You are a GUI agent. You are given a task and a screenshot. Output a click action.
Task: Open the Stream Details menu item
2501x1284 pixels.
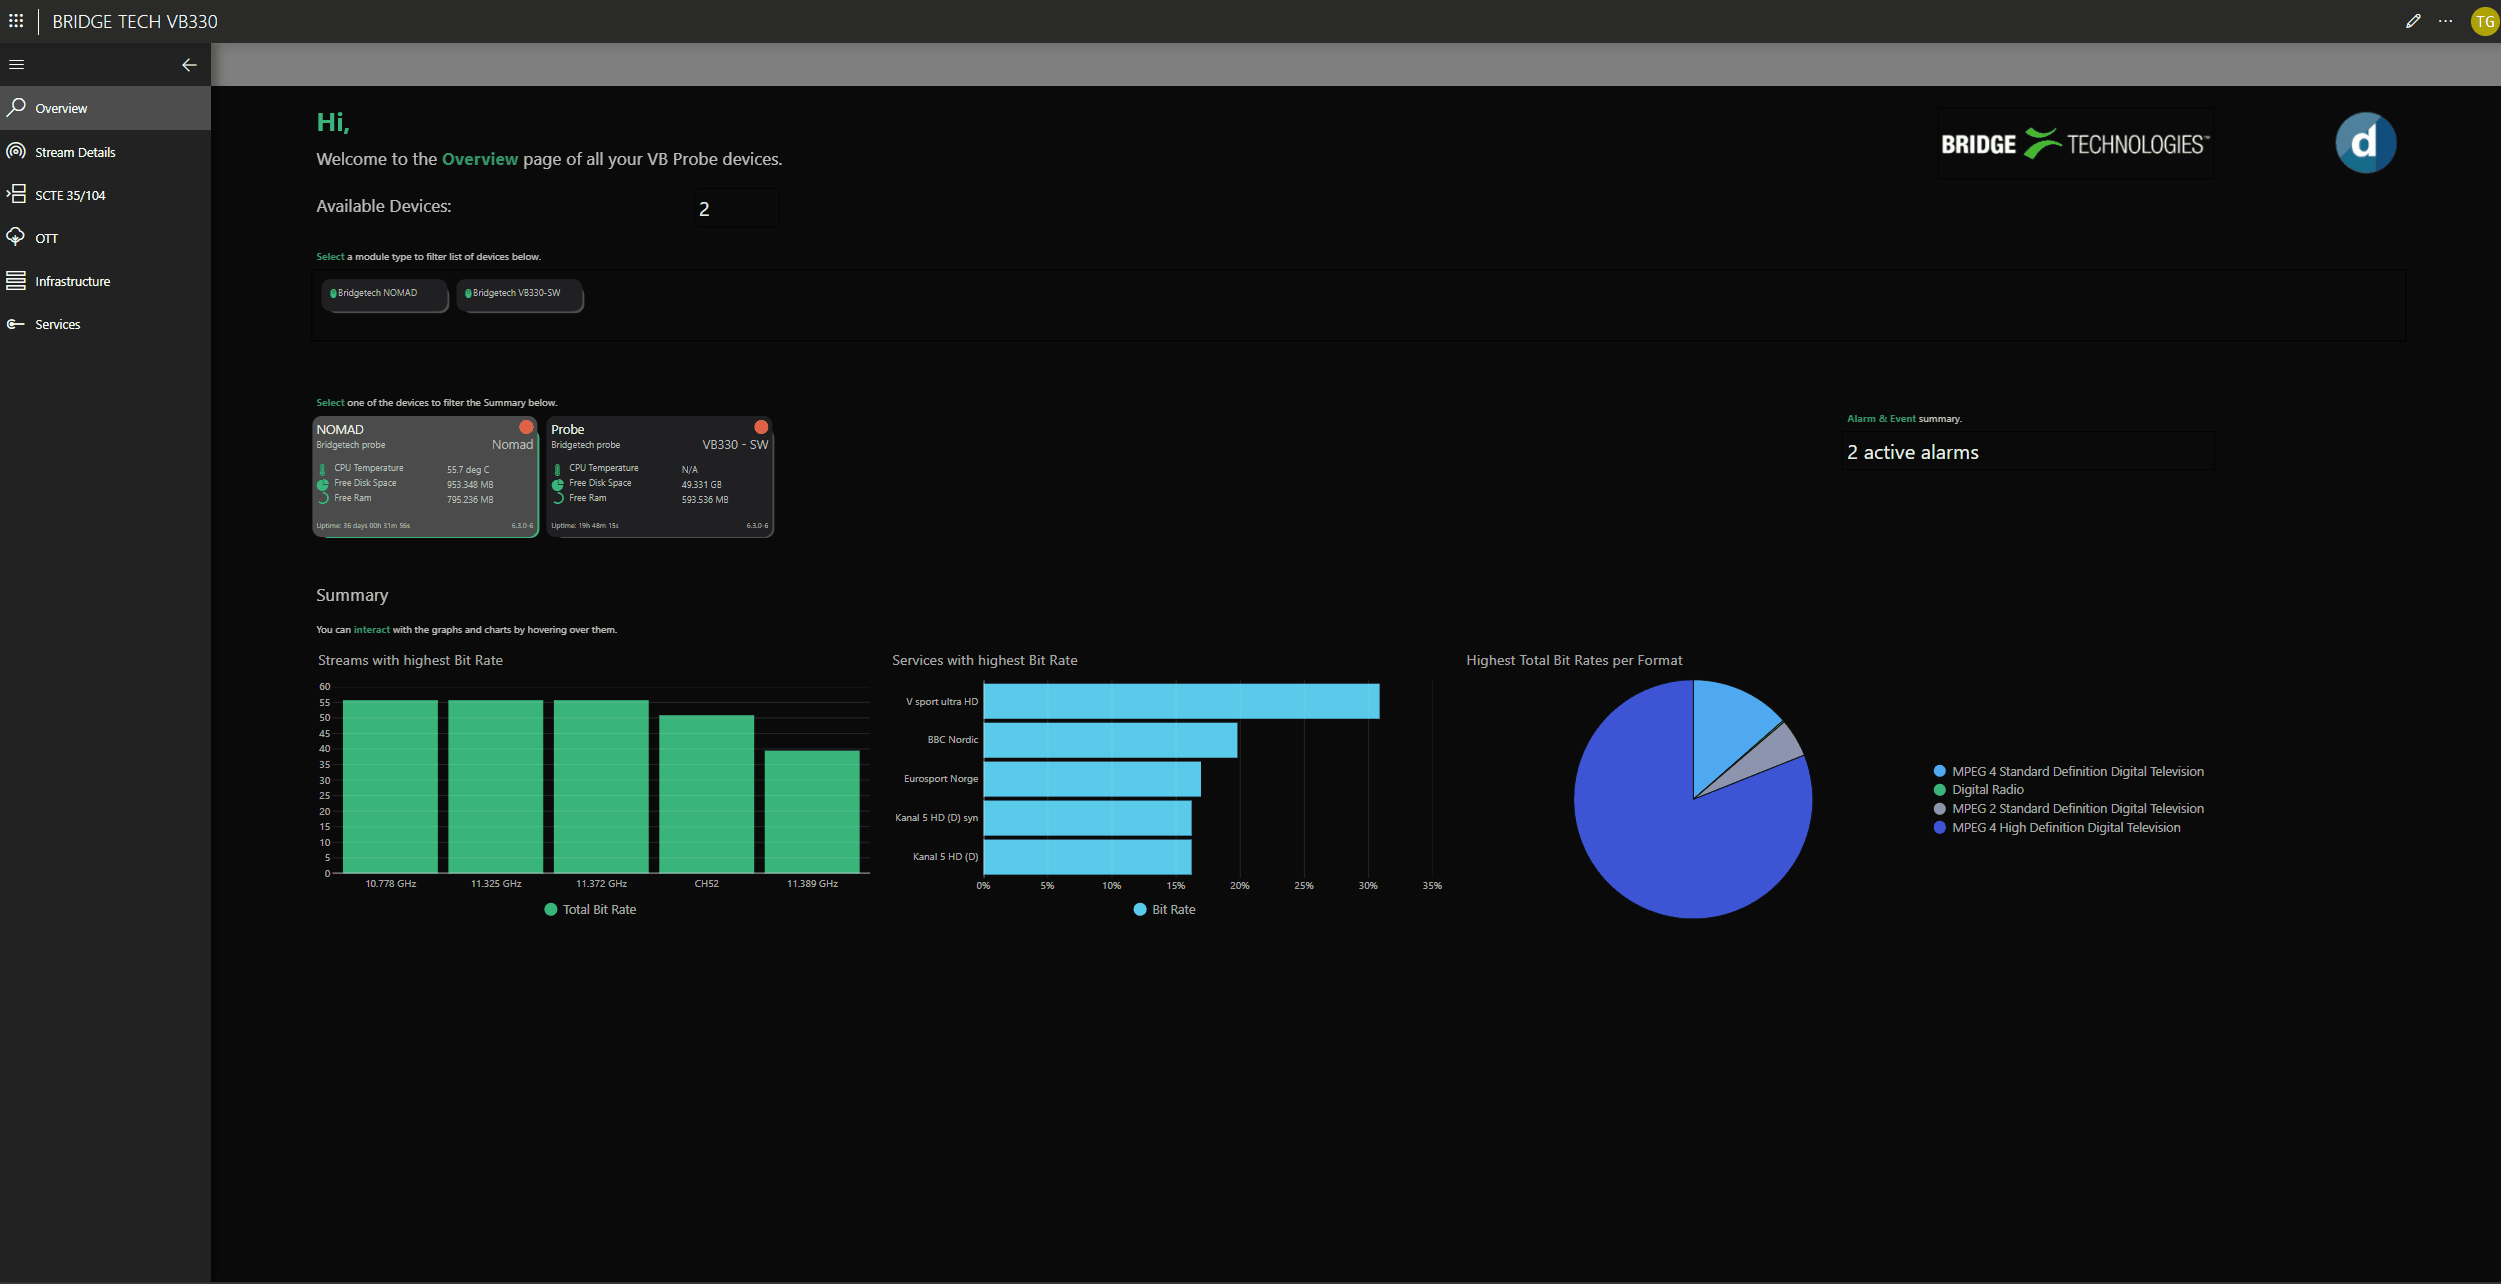point(105,152)
